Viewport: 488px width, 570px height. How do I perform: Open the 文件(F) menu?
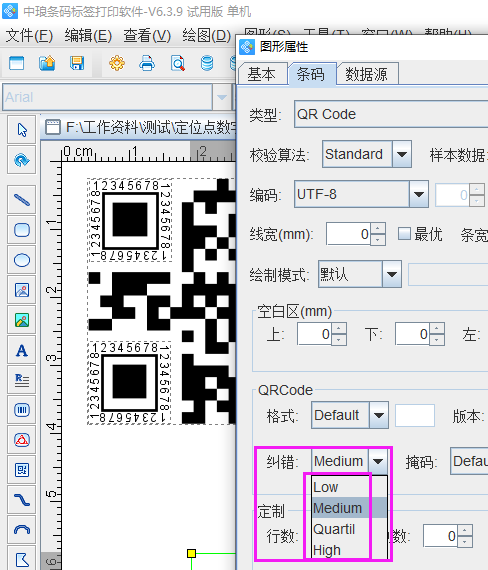pyautogui.click(x=29, y=36)
